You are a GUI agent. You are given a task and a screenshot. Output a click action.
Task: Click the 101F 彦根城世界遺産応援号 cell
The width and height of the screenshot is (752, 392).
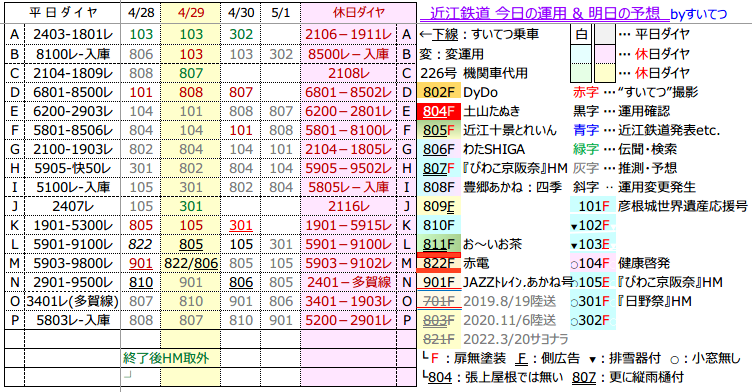[594, 206]
